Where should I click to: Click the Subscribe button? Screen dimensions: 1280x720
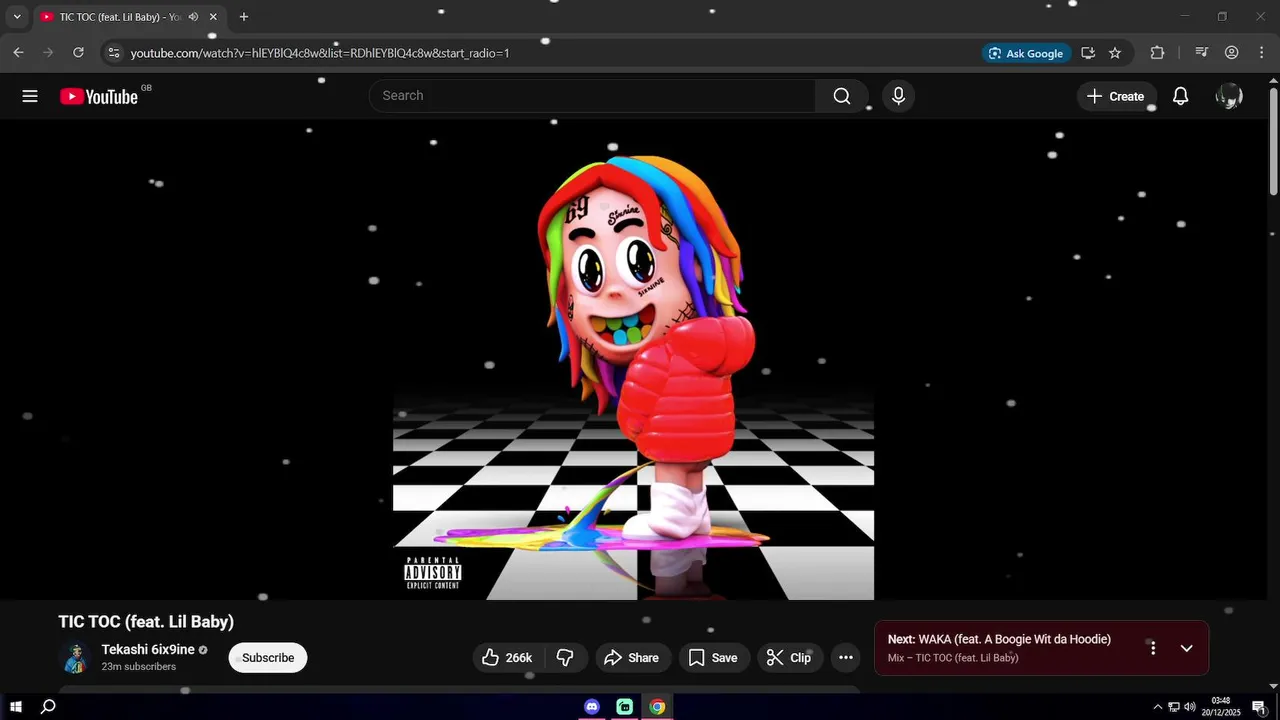(x=268, y=657)
